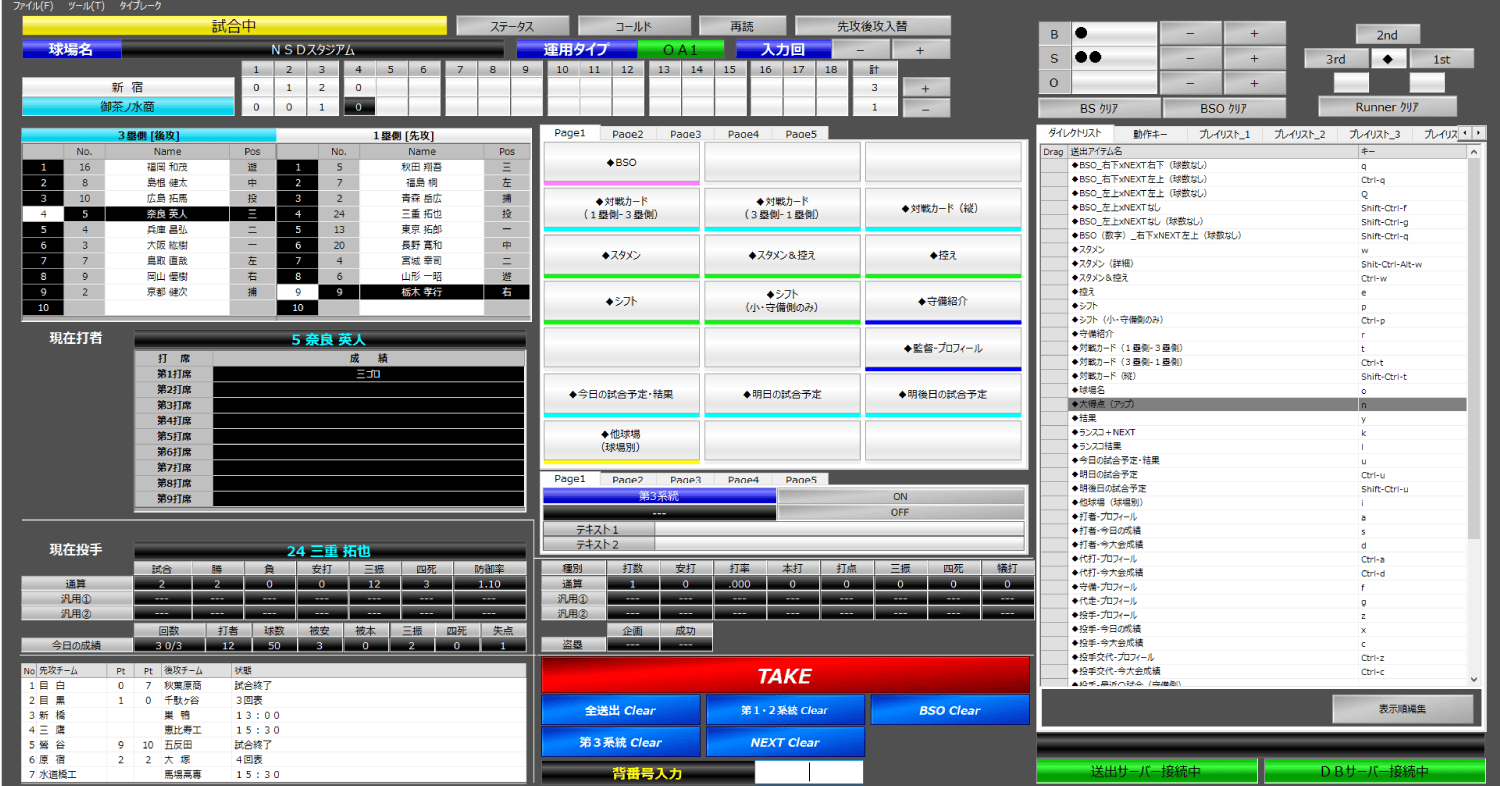Click the diamond home base icon

[x=1387, y=59]
